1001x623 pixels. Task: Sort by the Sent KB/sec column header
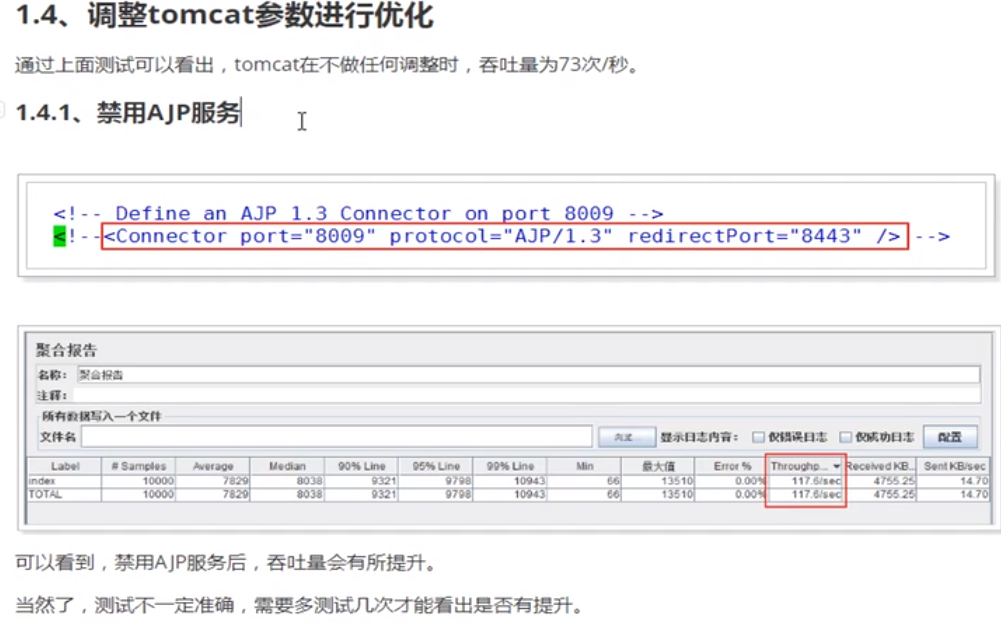click(954, 466)
